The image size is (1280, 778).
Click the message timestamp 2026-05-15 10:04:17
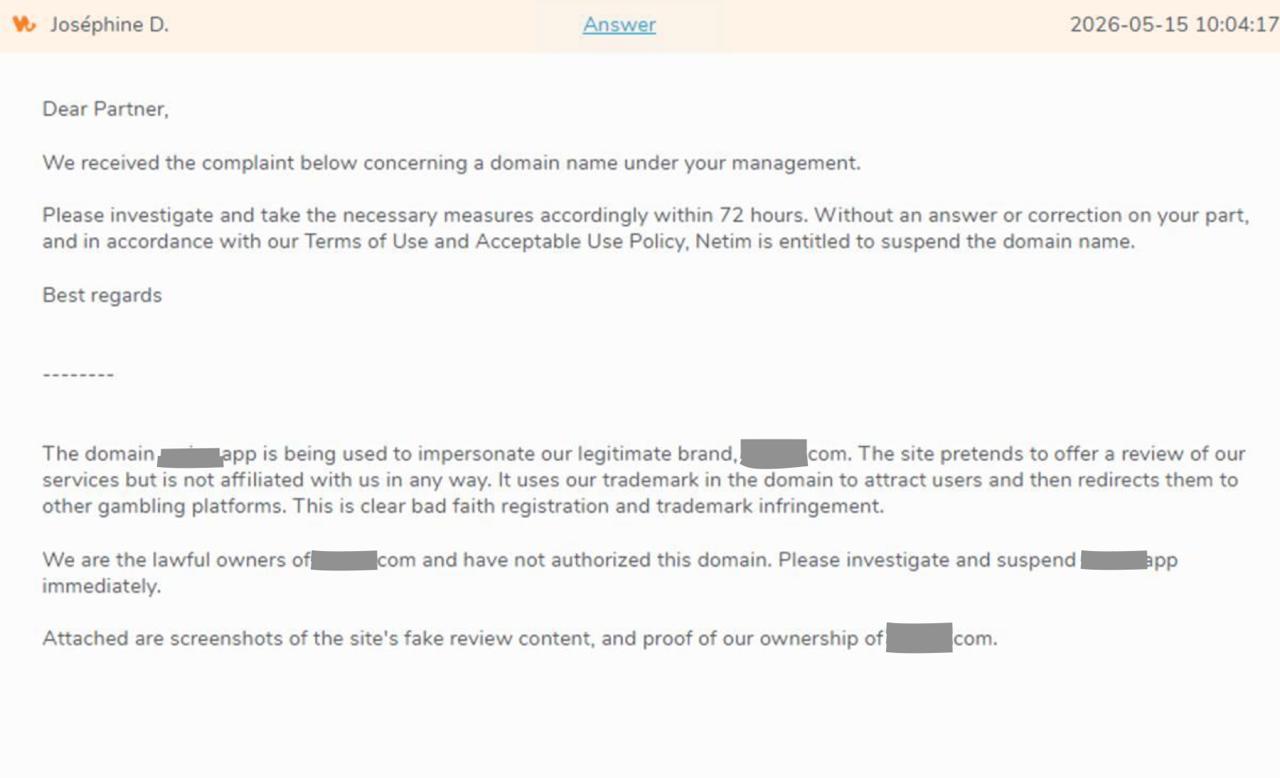coord(1174,25)
